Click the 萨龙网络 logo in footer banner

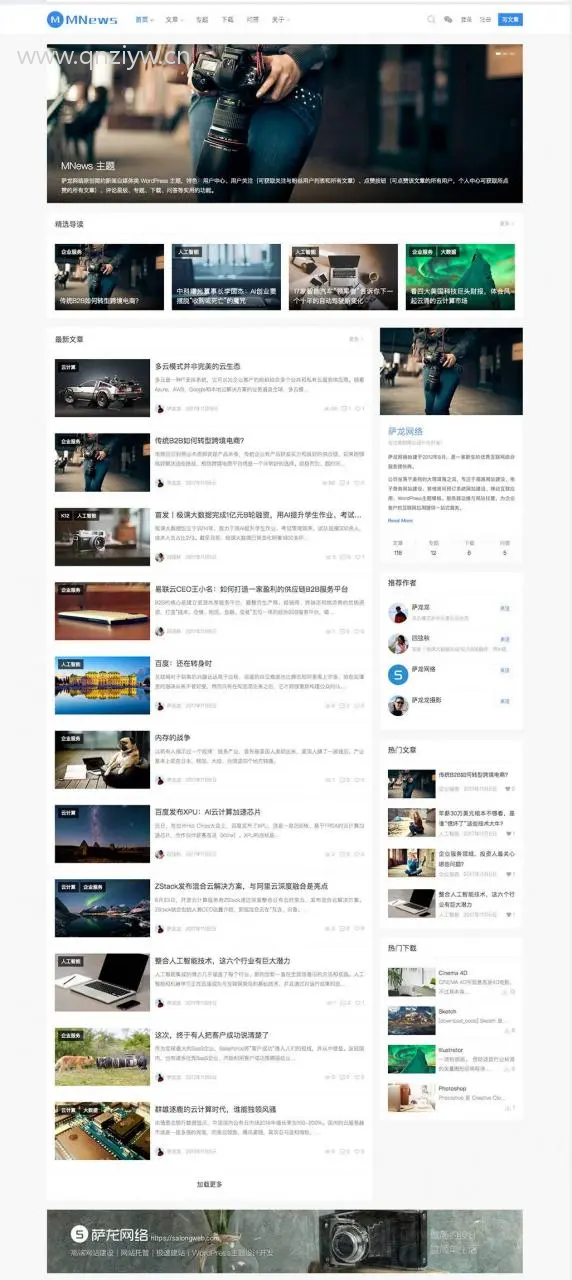click(x=109, y=1234)
